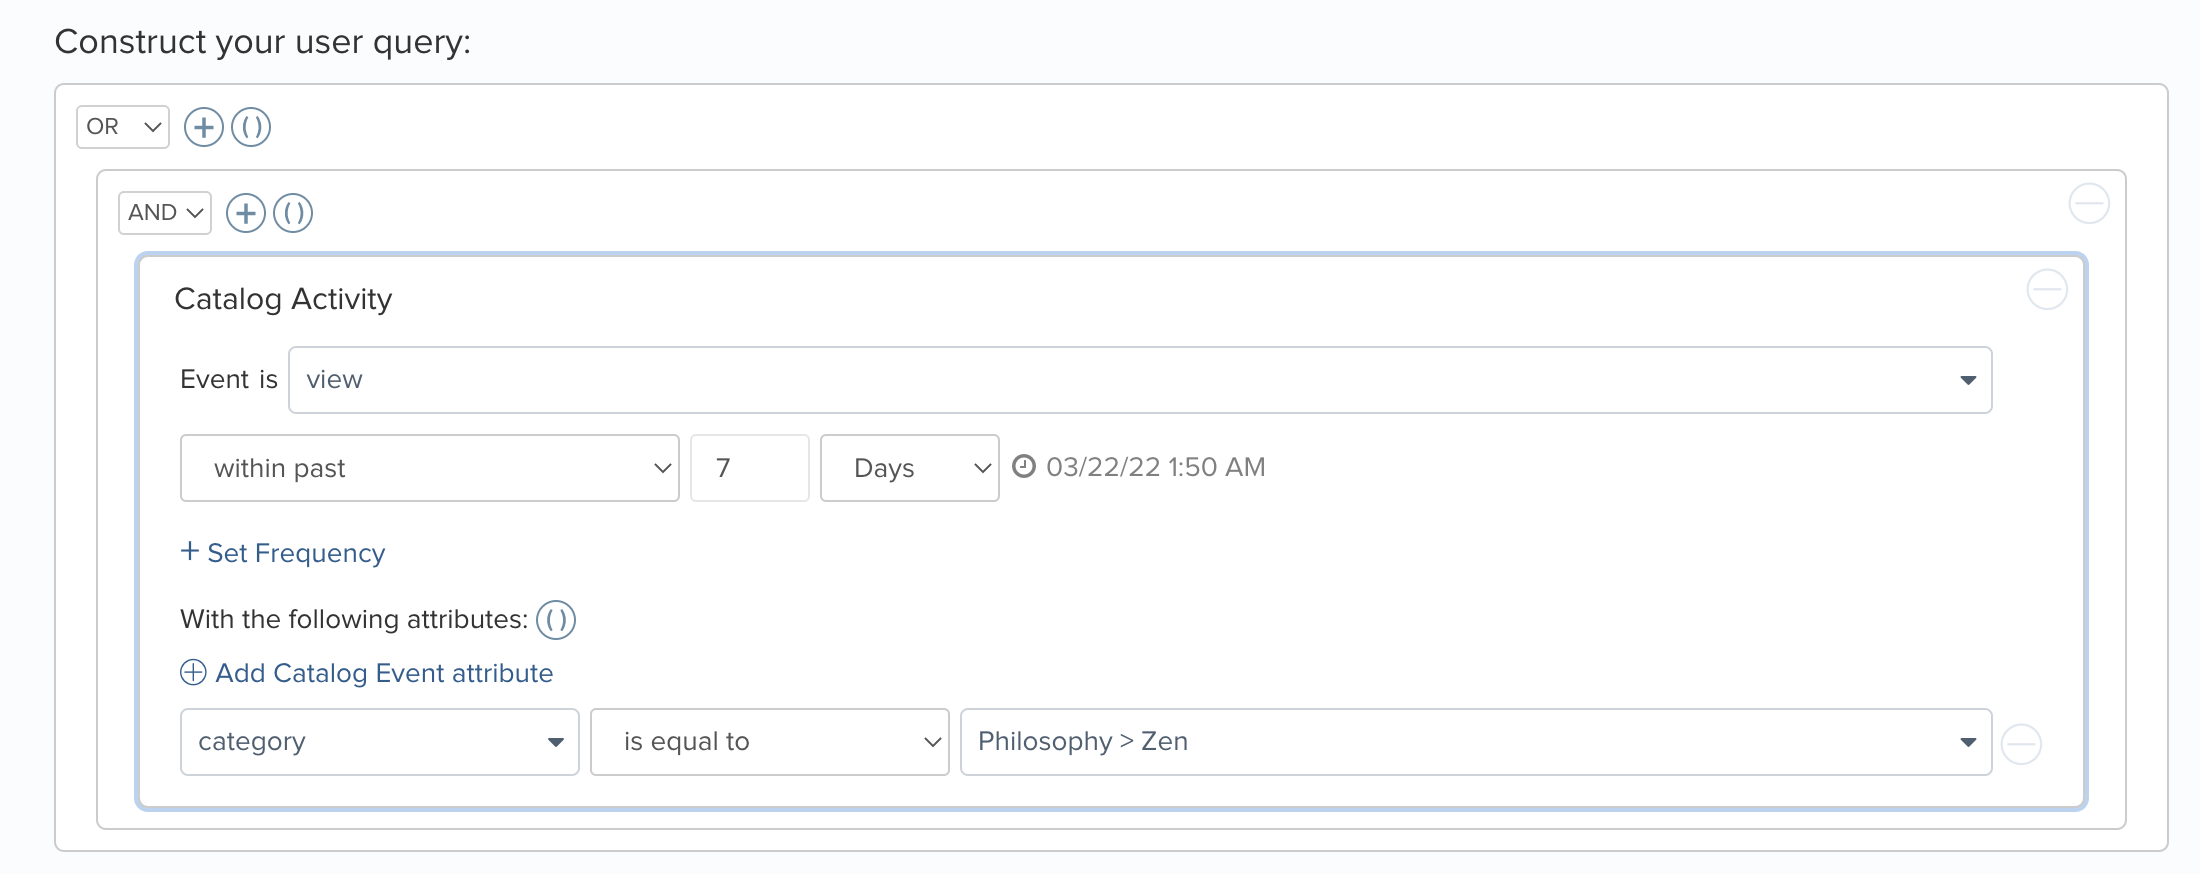Viewport: 2200px width, 874px height.
Task: Expand the Event is view dropdown
Action: [1140, 380]
